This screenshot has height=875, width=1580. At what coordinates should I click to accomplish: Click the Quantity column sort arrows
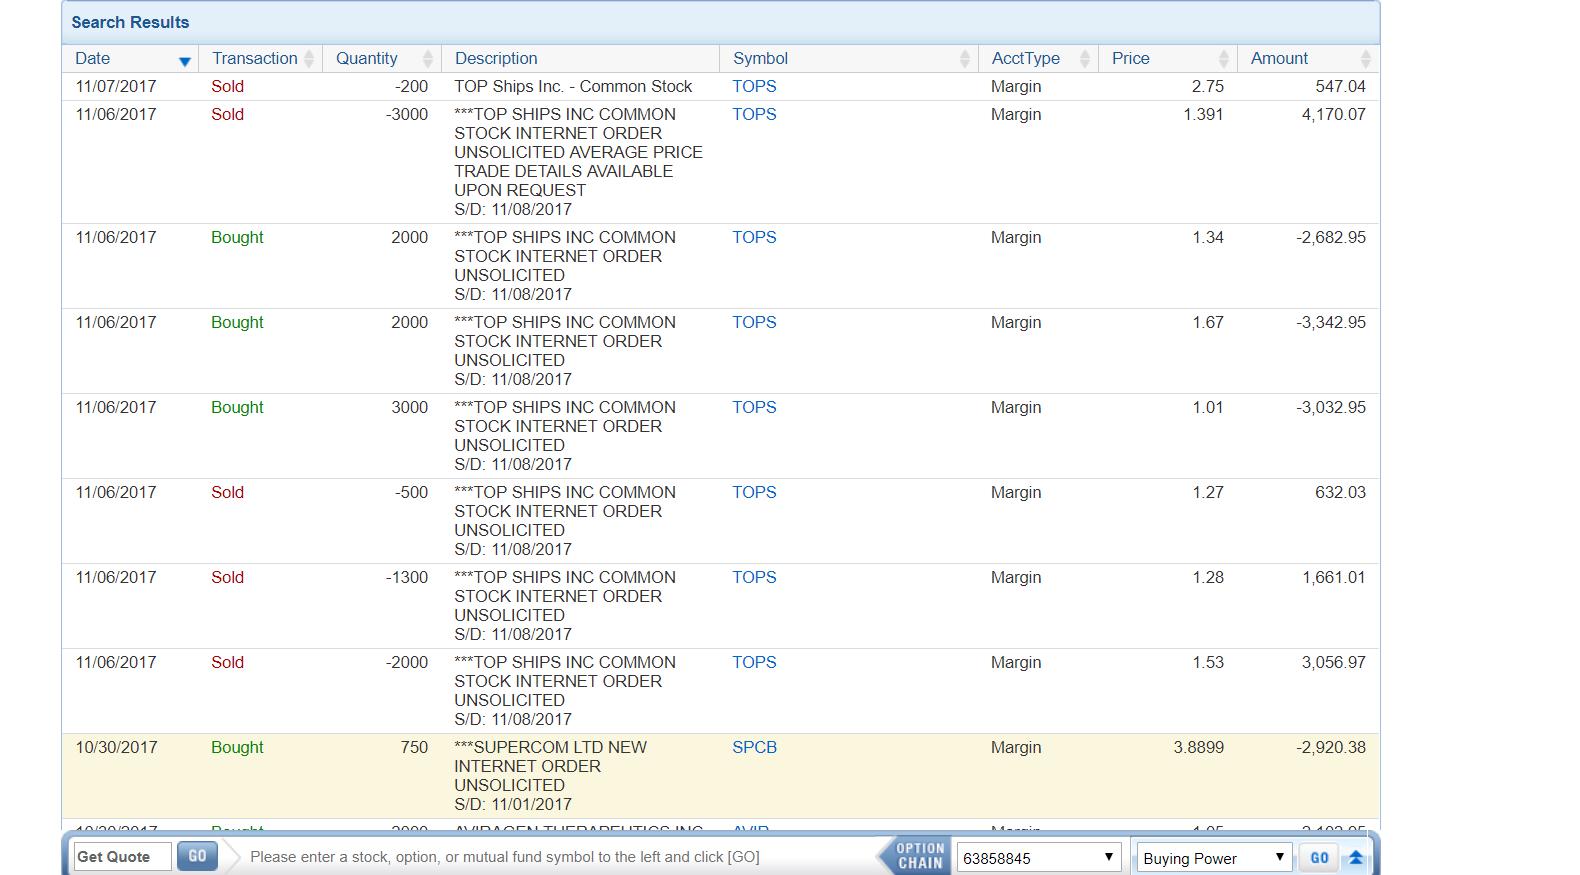tap(428, 59)
